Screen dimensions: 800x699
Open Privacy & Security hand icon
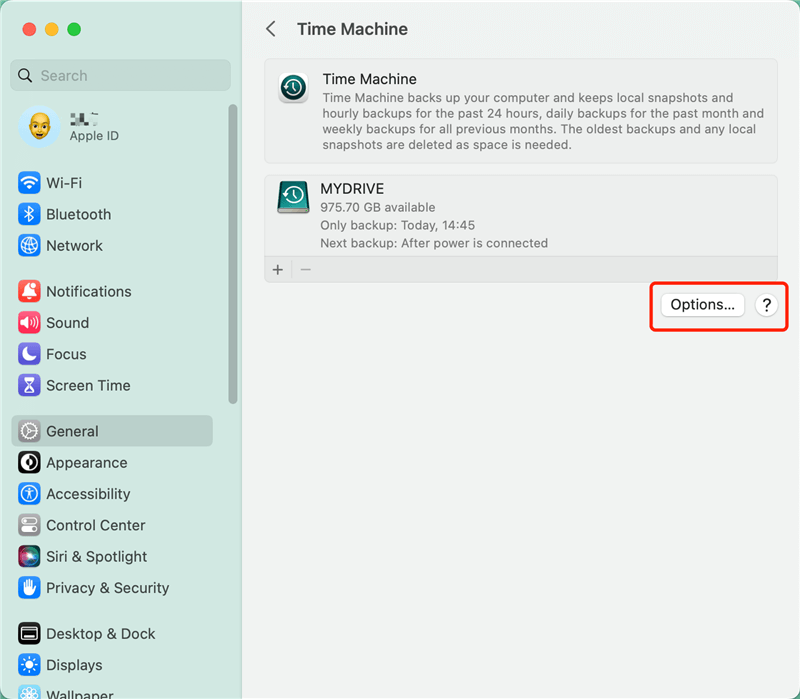(x=29, y=588)
